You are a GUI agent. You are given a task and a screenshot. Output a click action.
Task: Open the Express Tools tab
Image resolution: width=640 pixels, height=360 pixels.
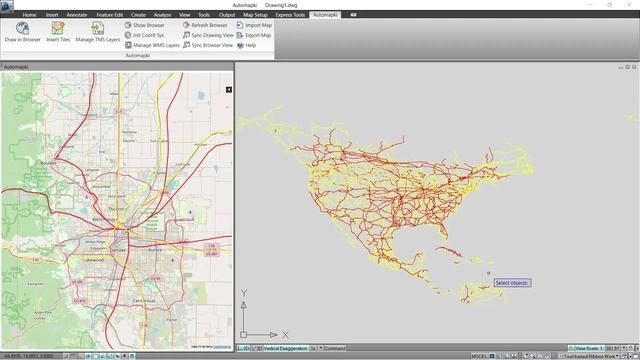point(290,15)
